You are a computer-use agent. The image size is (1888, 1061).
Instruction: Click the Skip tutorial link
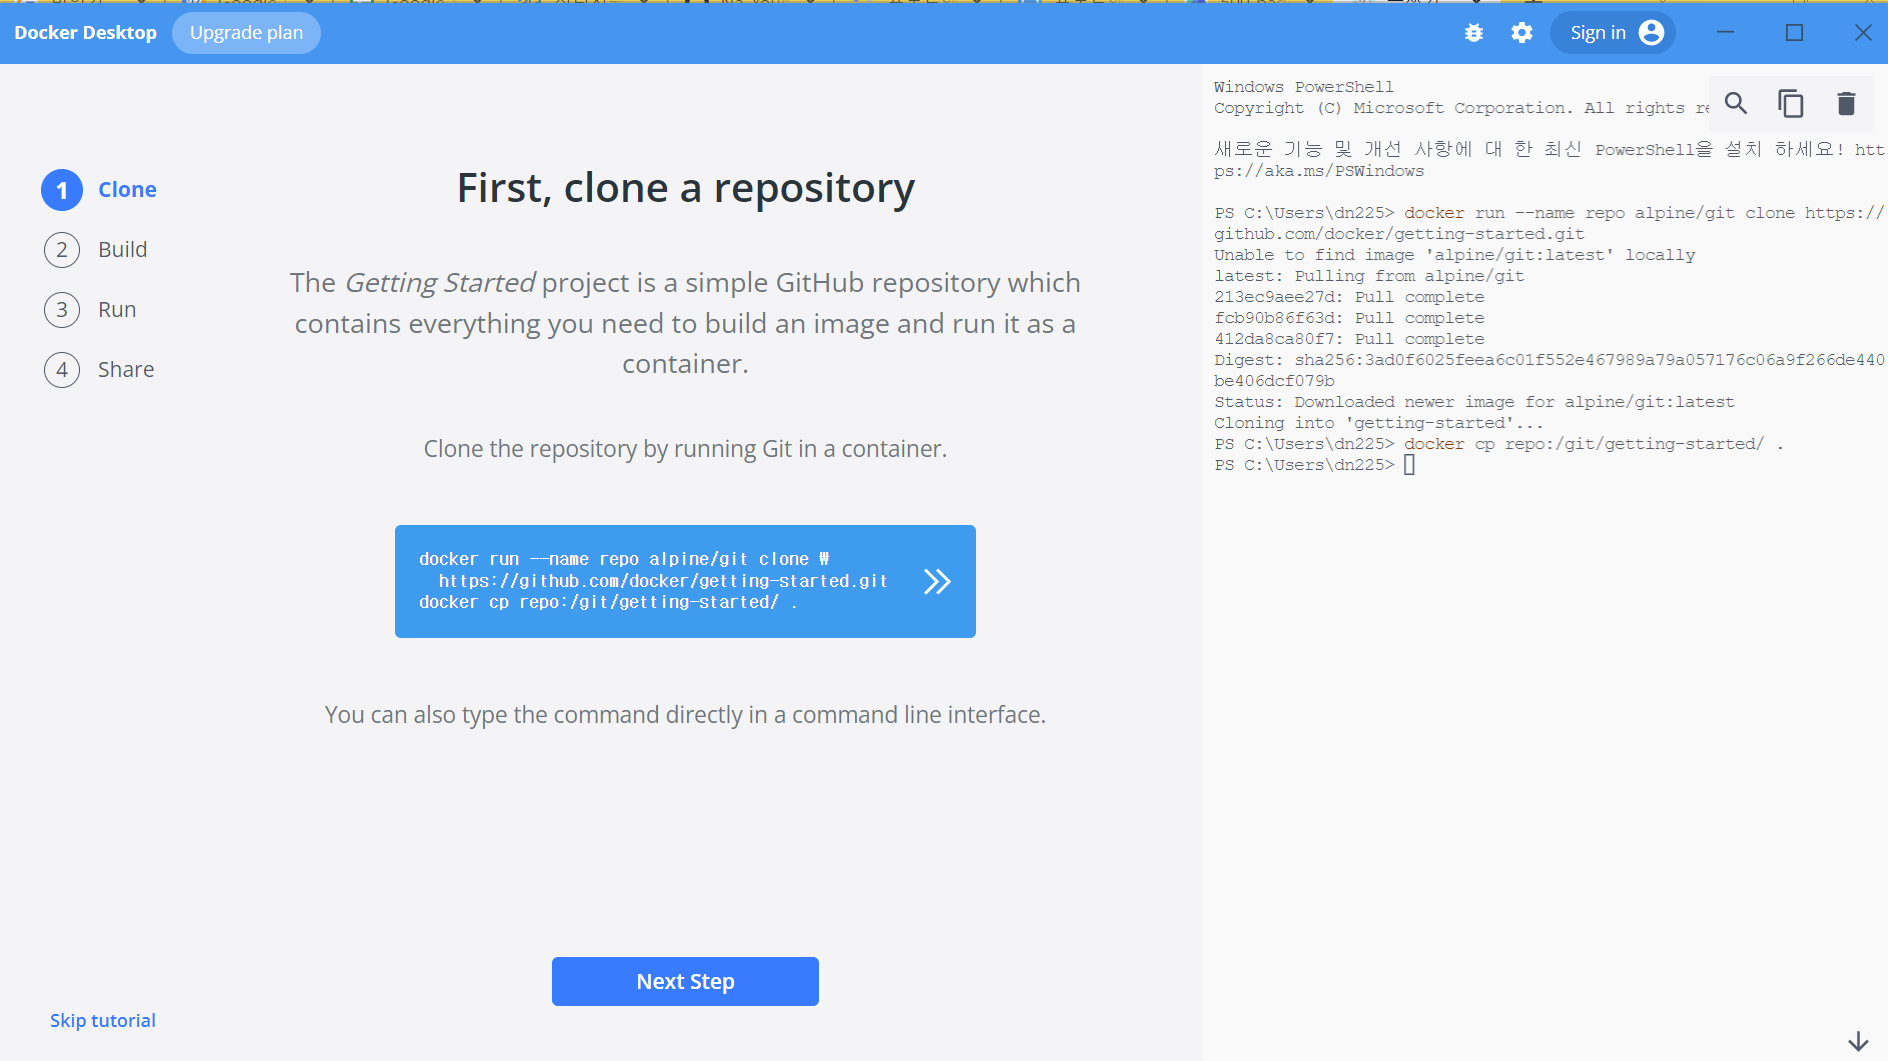click(x=103, y=1020)
